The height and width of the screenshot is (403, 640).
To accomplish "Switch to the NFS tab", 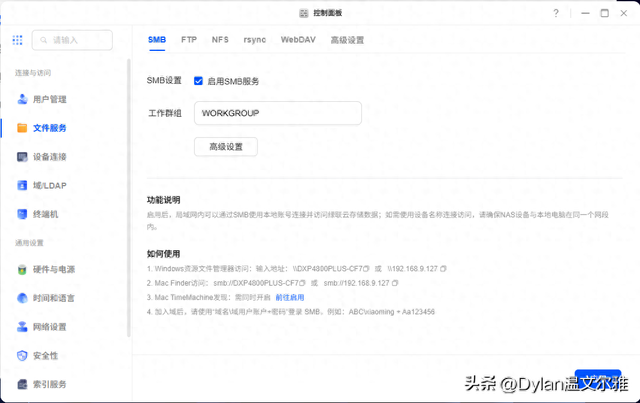I will click(x=220, y=40).
